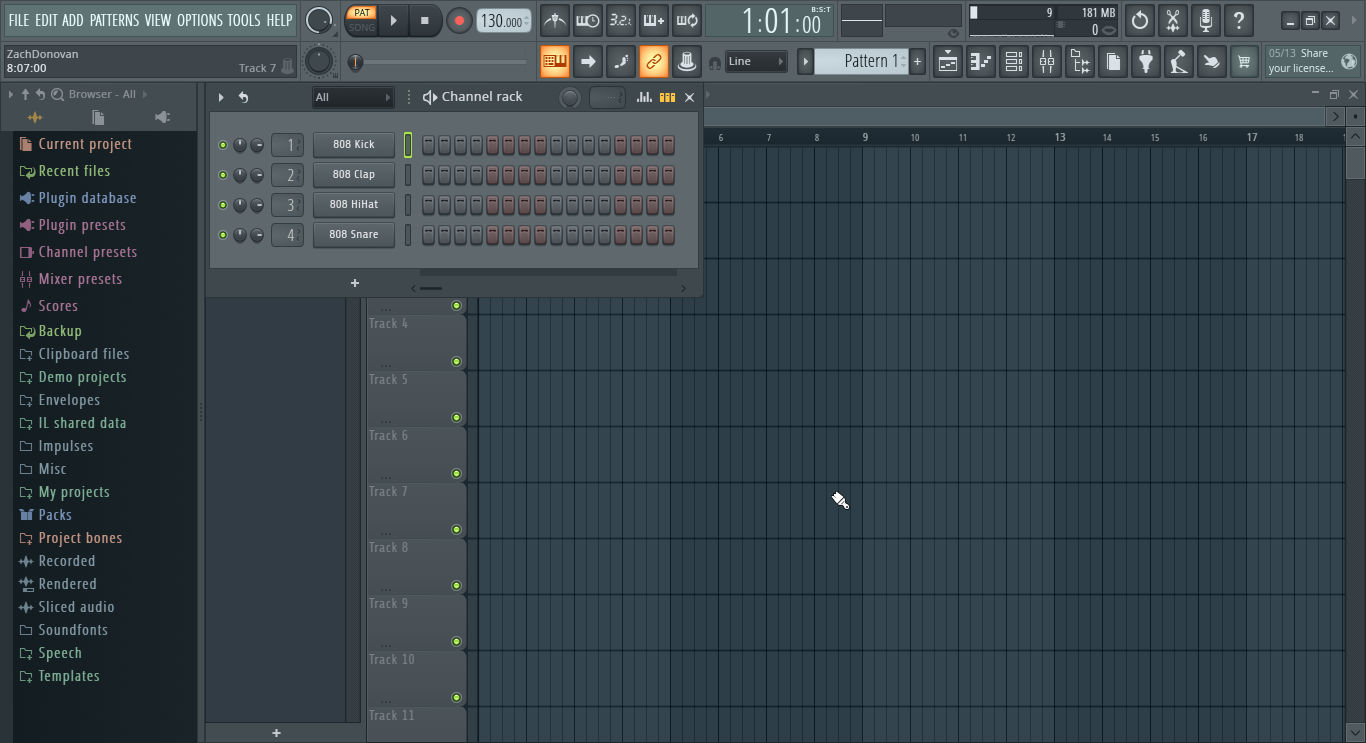Screen dimensions: 1366x743
Task: Toggle the overdub/blend recording button
Action: pyautogui.click(x=653, y=20)
